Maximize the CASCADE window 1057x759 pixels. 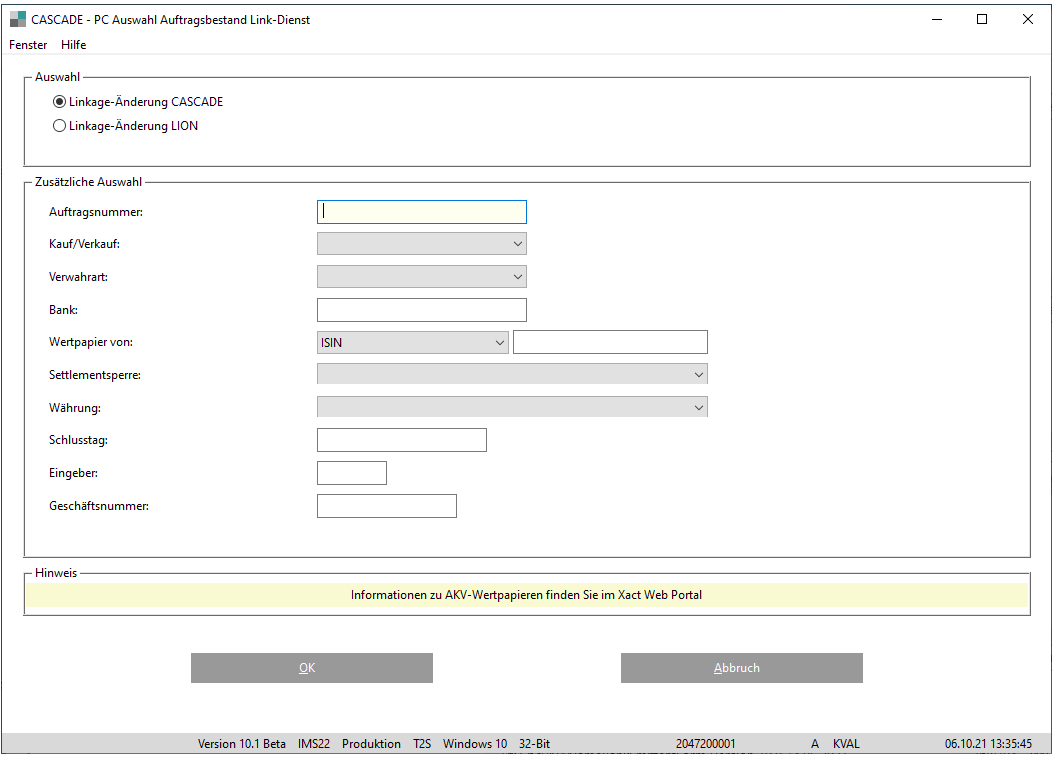tap(982, 19)
